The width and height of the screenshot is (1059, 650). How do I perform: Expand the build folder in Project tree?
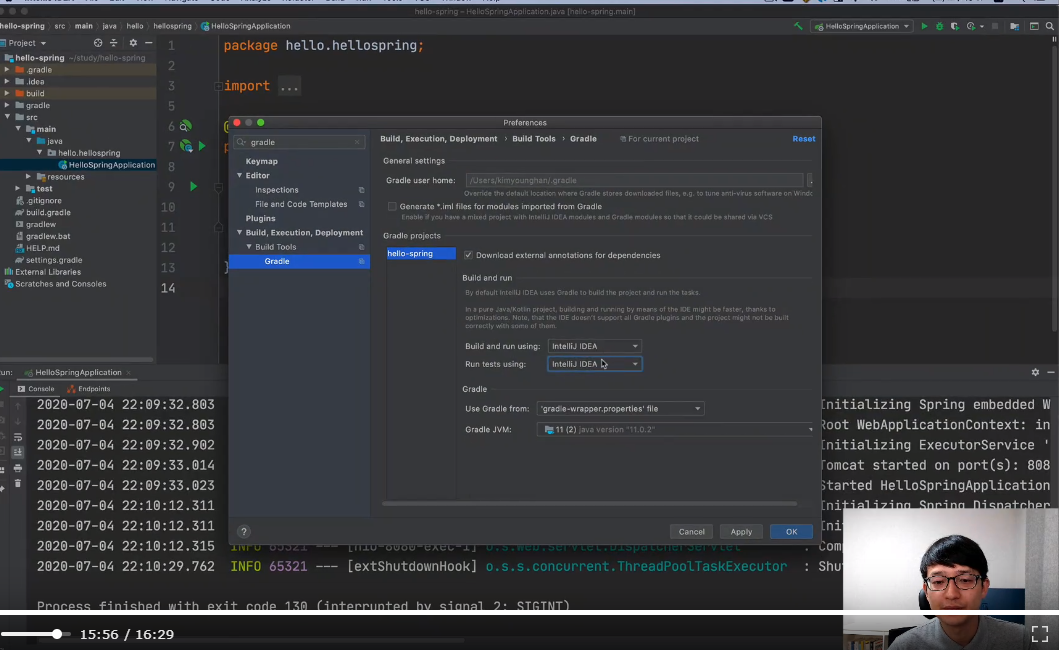click(x=7, y=93)
